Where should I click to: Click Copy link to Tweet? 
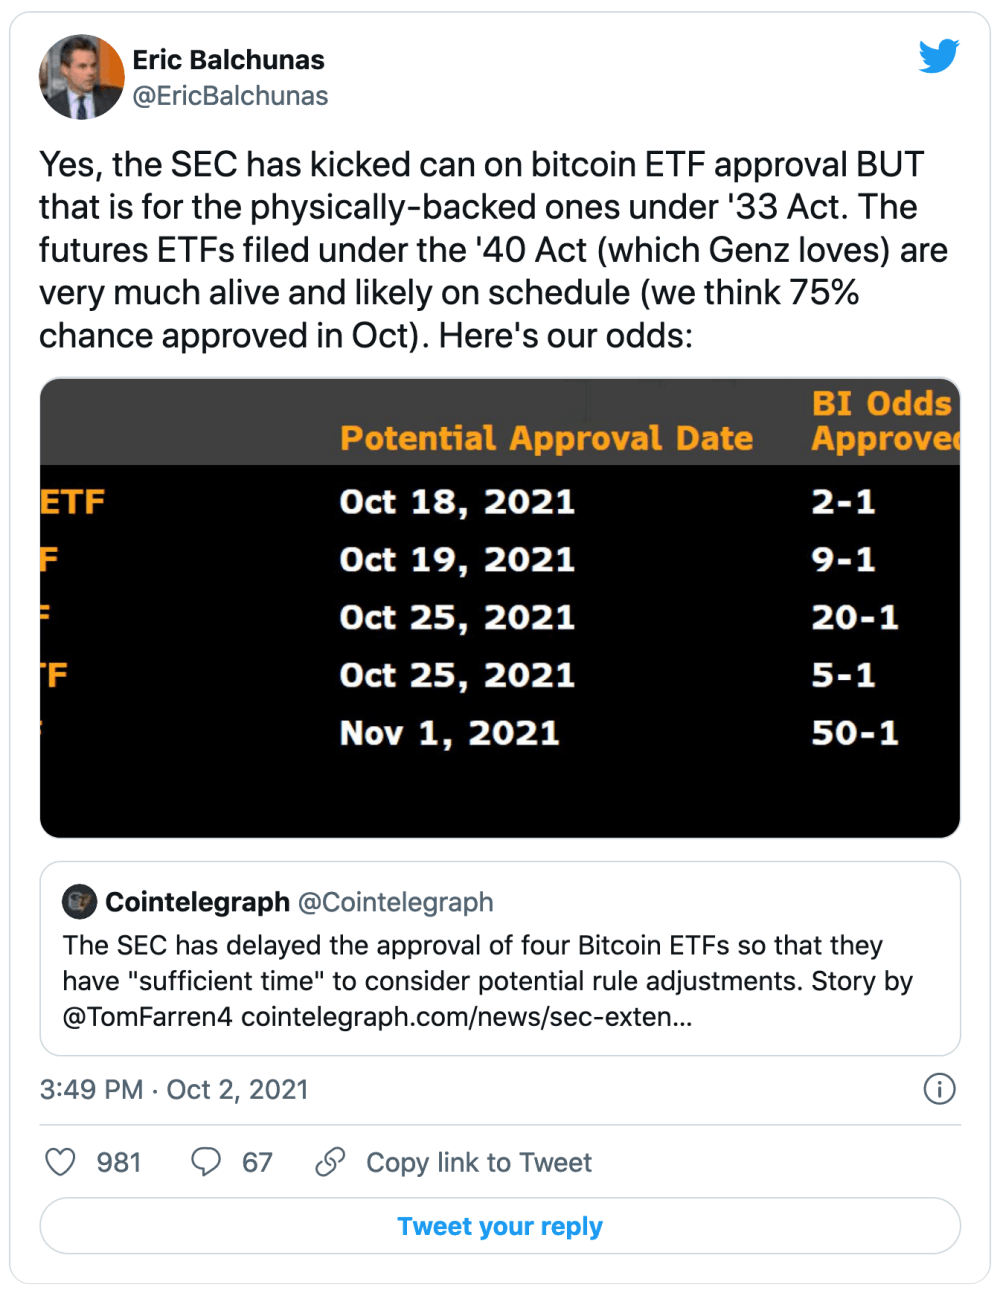479,1162
